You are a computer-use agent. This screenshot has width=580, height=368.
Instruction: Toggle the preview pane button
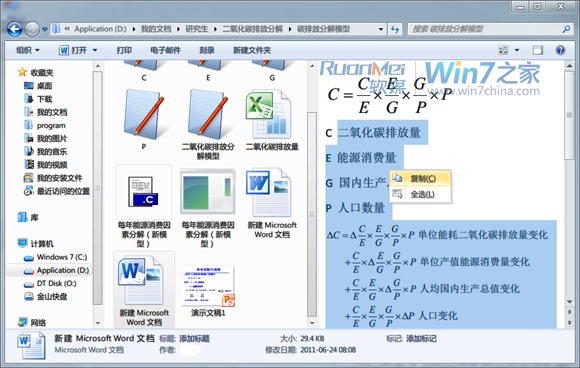pyautogui.click(x=538, y=50)
